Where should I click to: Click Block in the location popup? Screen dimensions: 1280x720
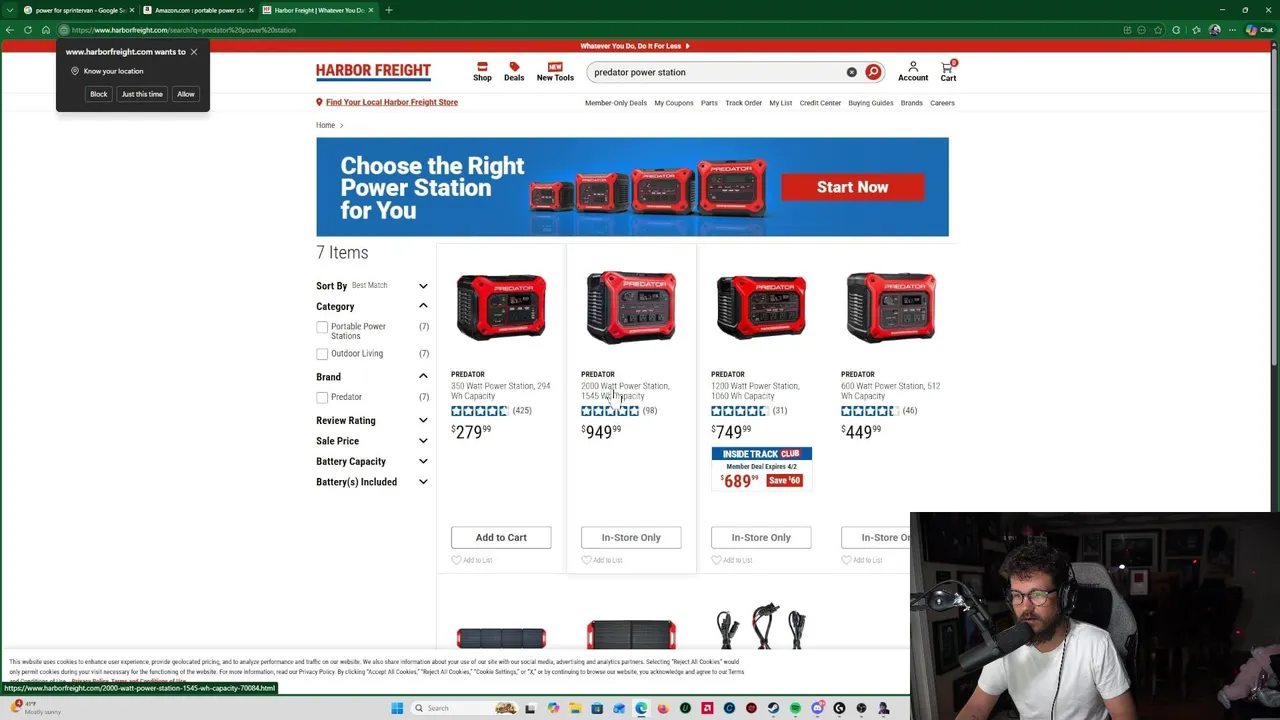pos(98,94)
